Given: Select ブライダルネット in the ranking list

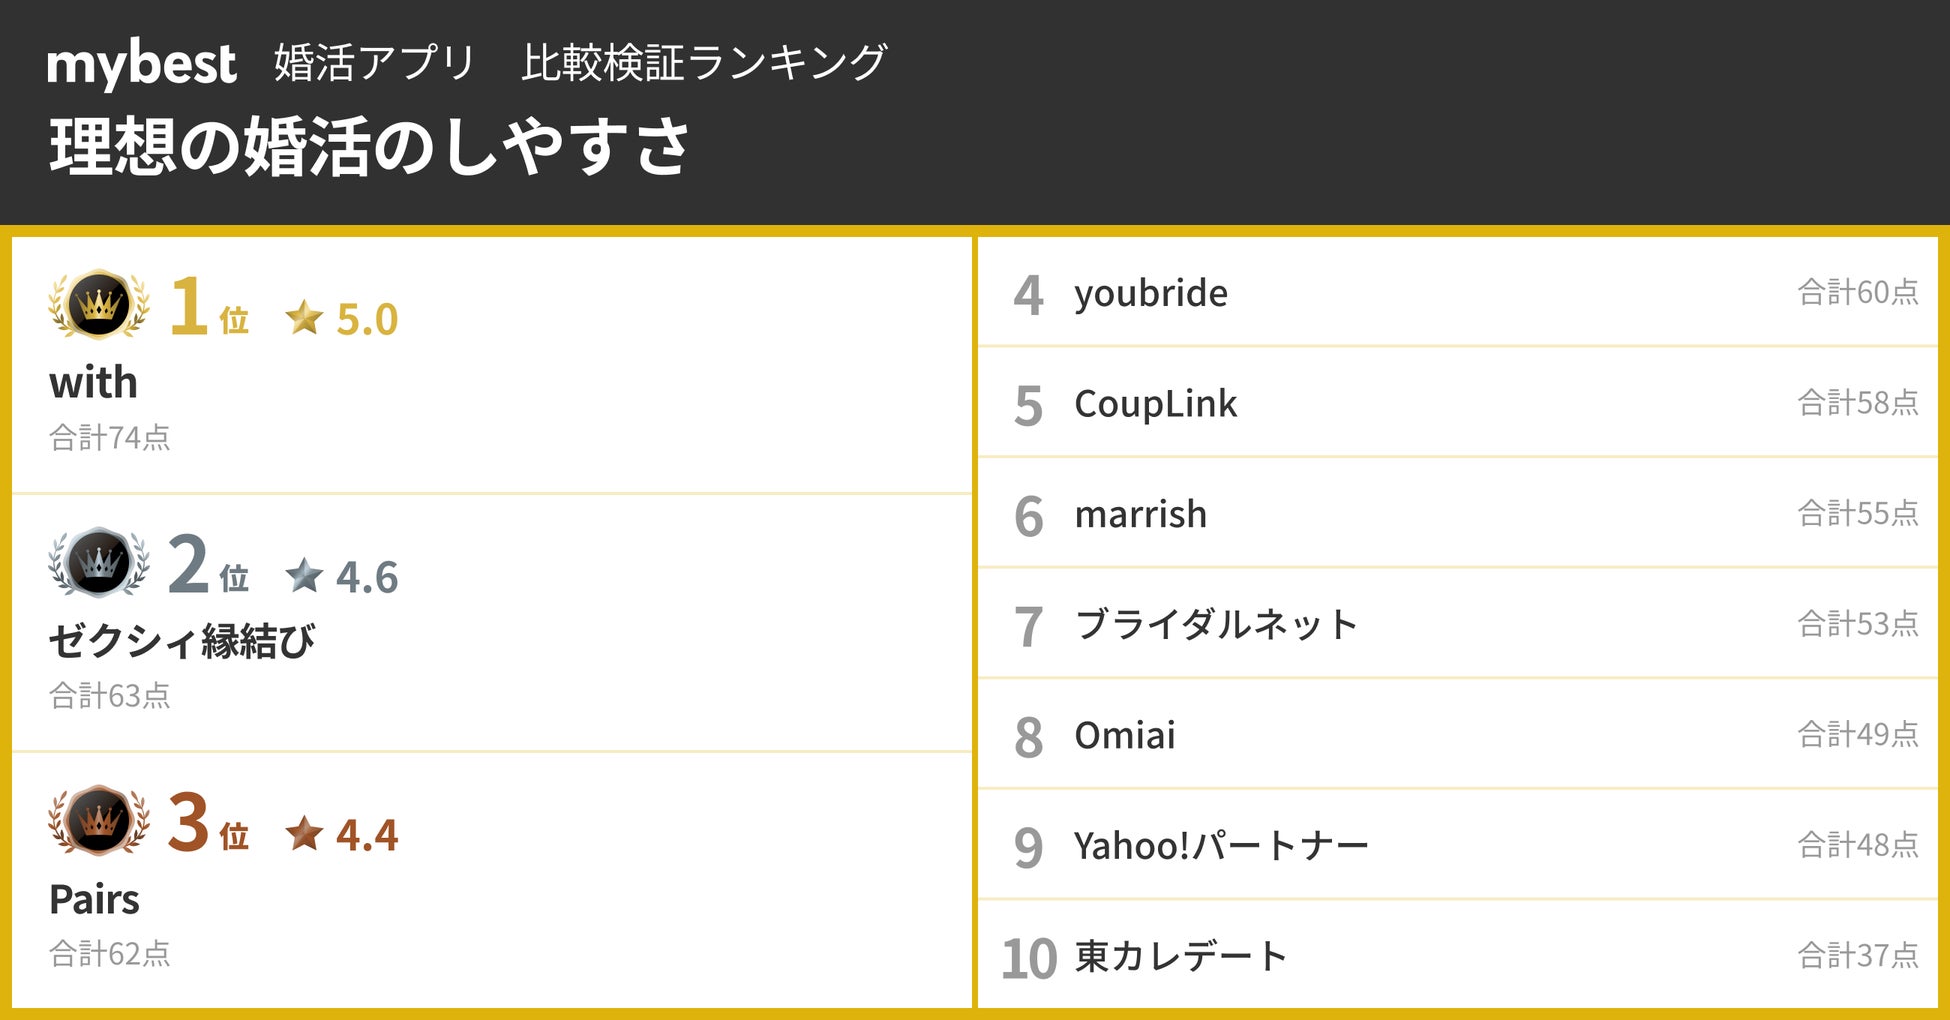Looking at the screenshot, I should coord(1216,625).
